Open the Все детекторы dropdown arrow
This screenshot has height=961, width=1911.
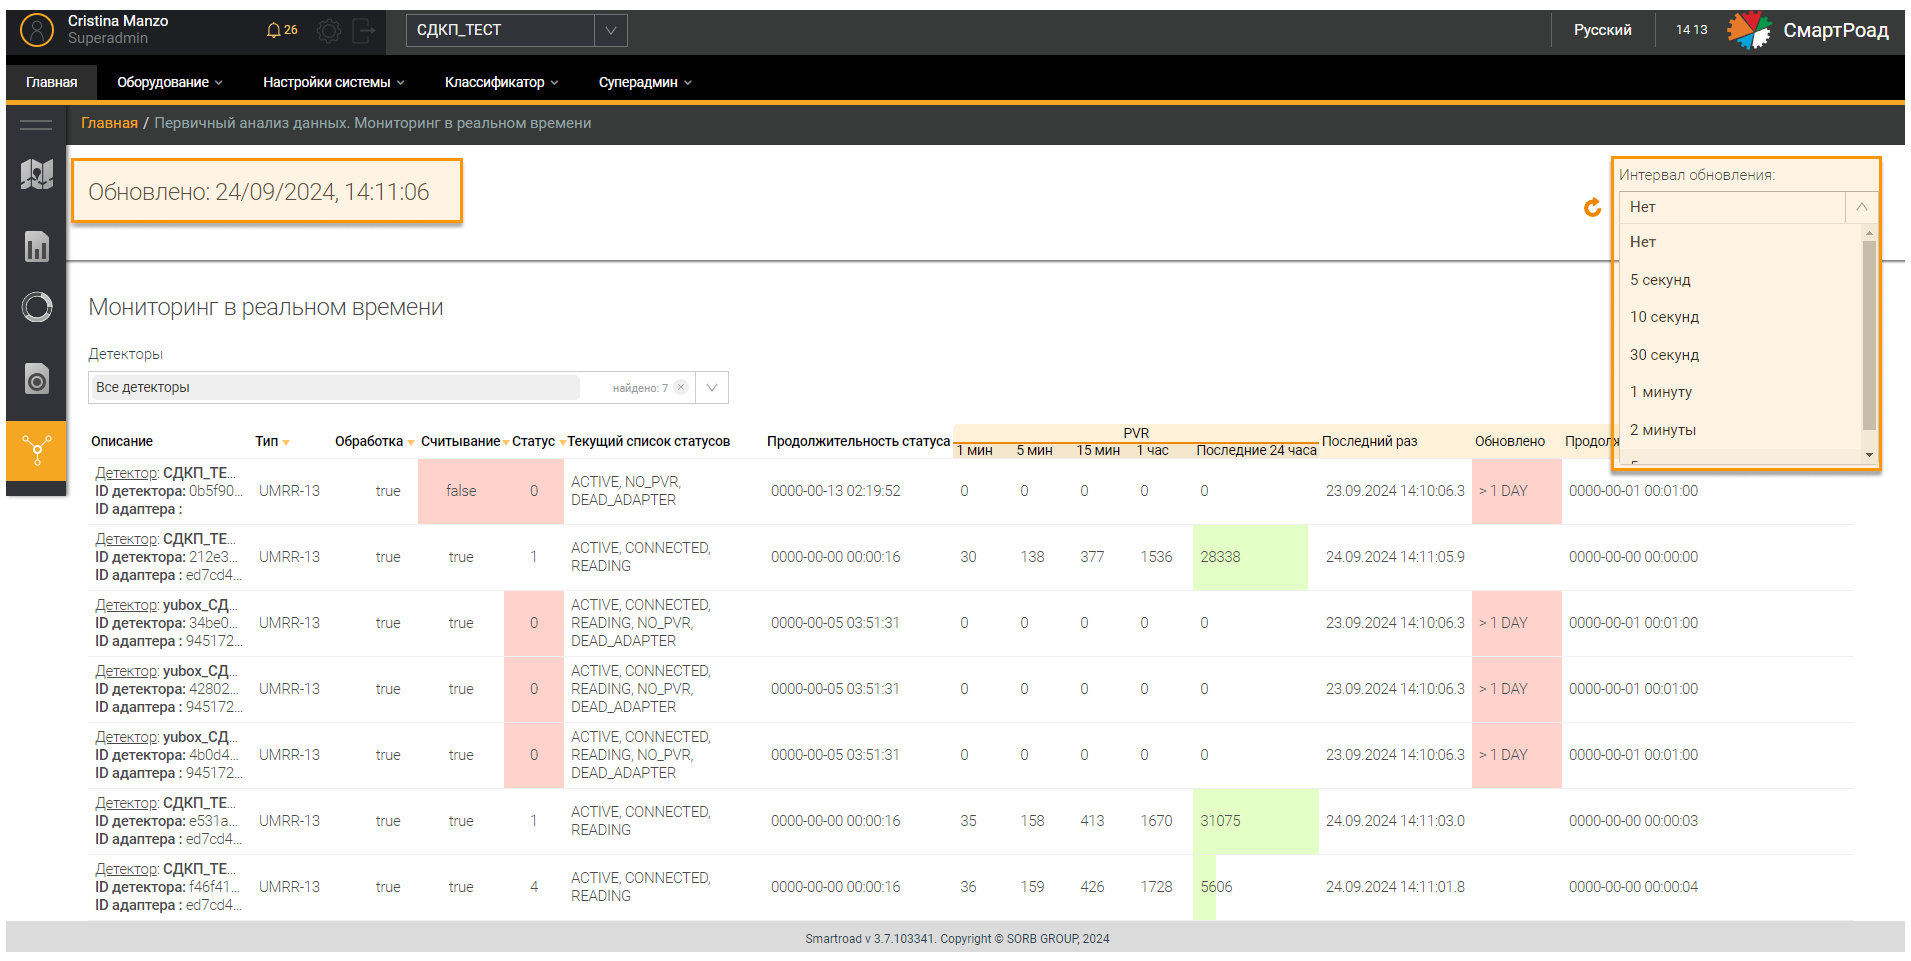pos(712,388)
